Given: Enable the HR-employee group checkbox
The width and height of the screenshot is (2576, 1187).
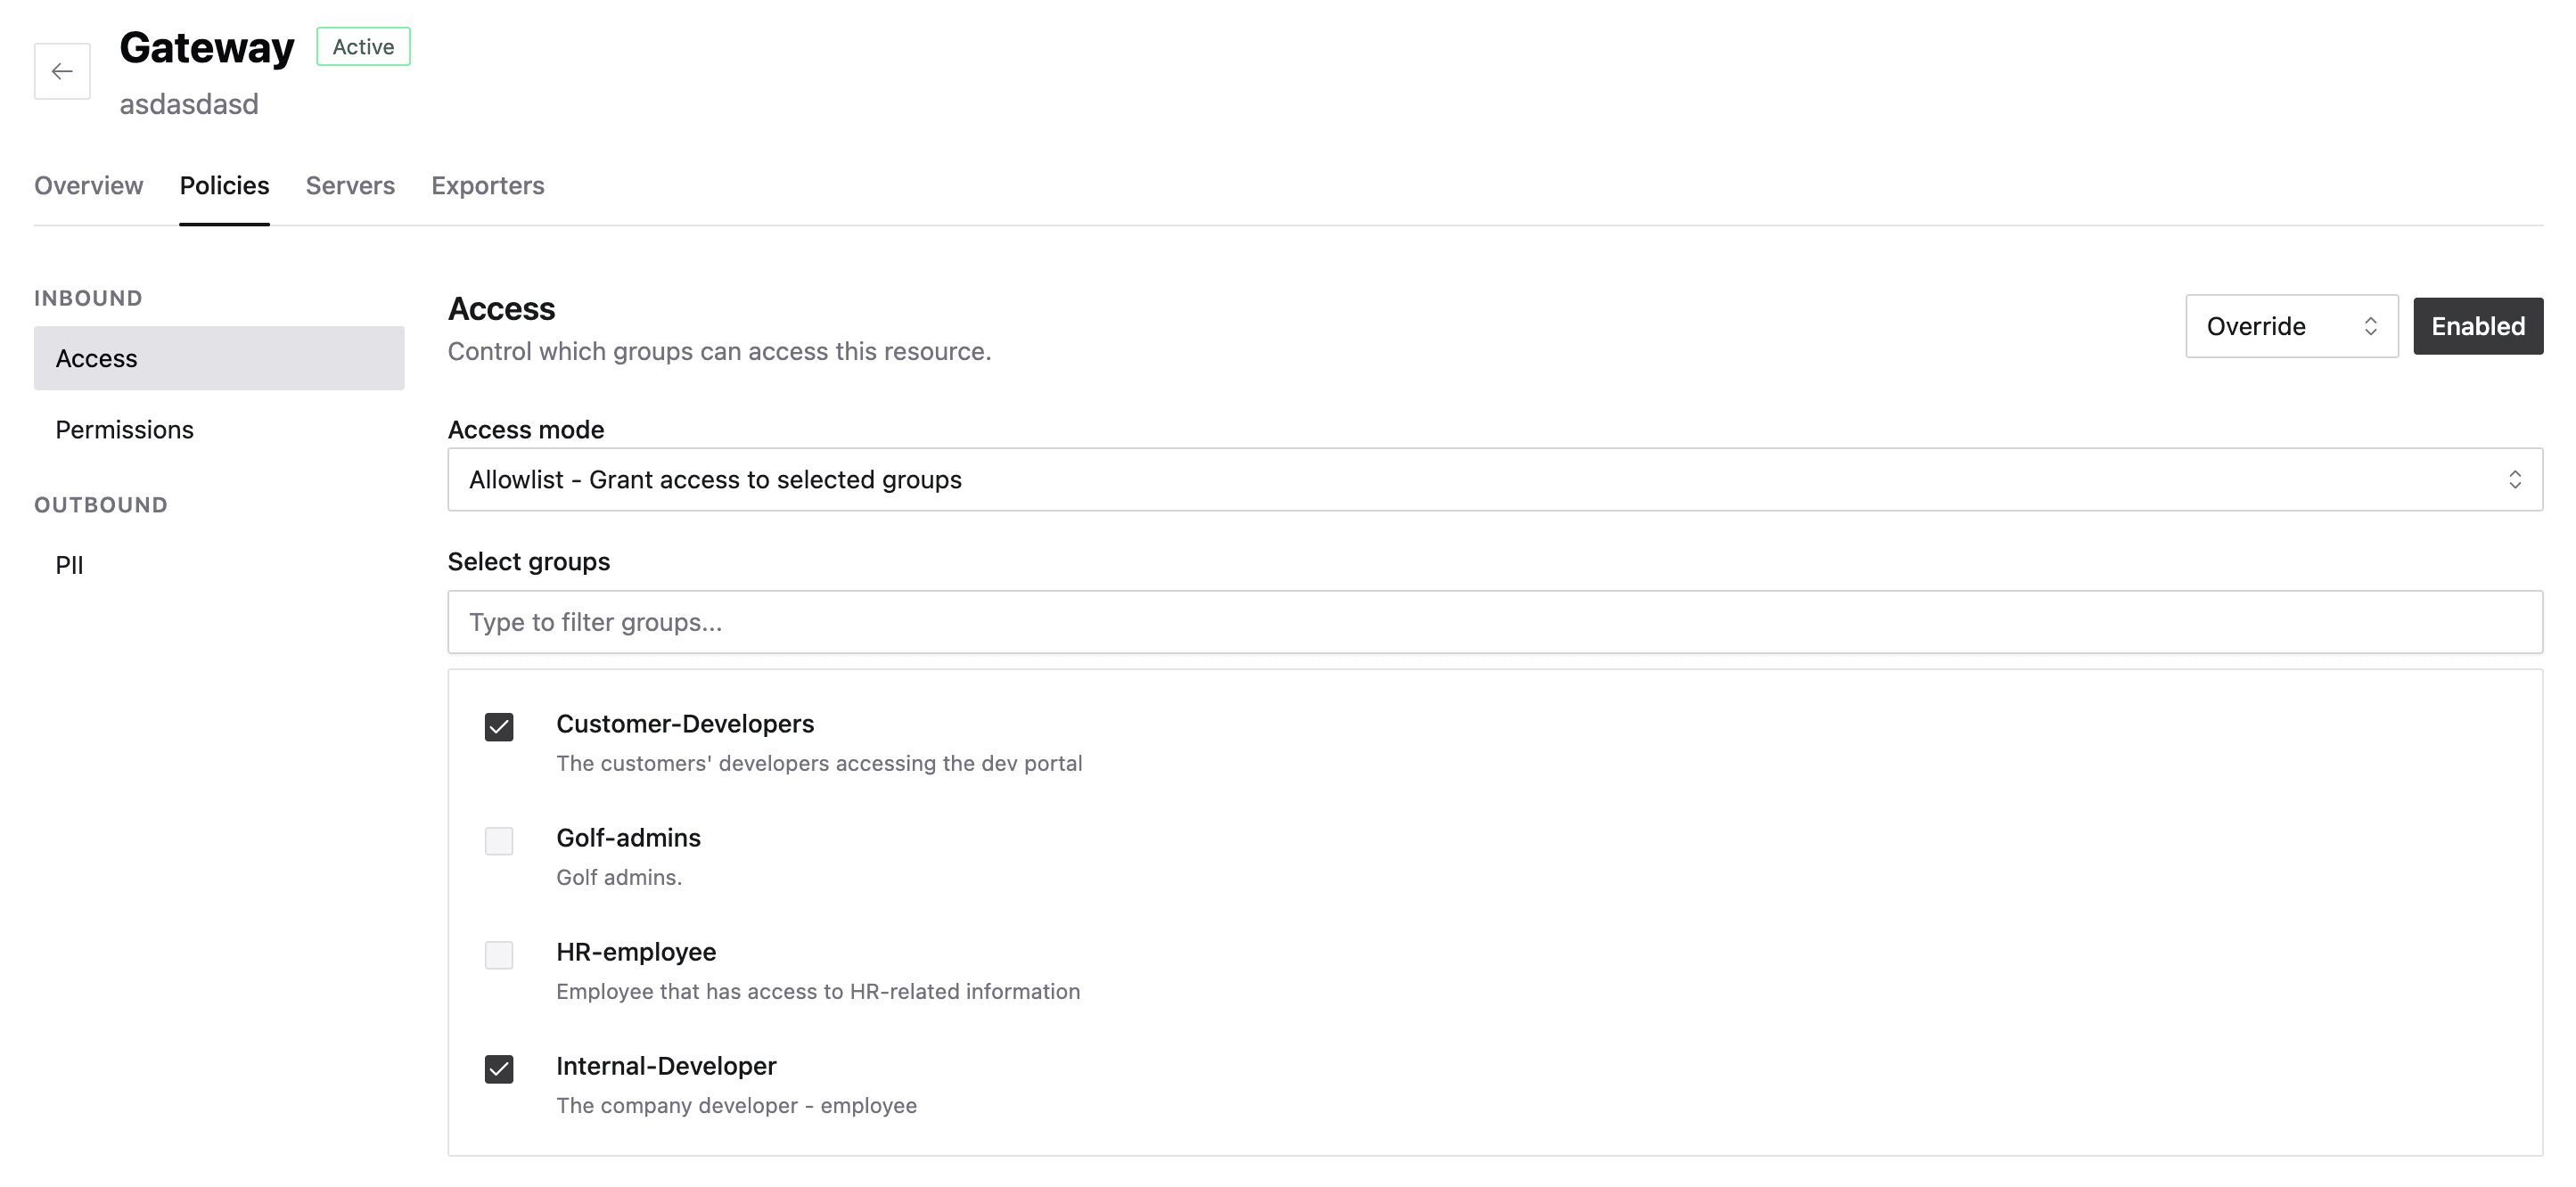Looking at the screenshot, I should pos(499,955).
